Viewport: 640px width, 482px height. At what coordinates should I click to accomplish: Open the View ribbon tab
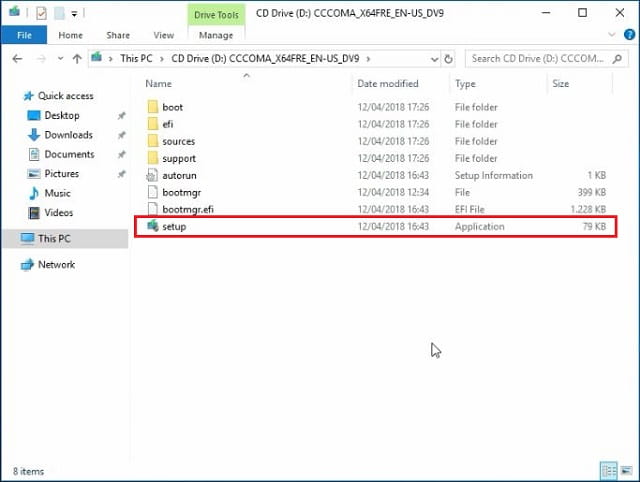coord(164,35)
